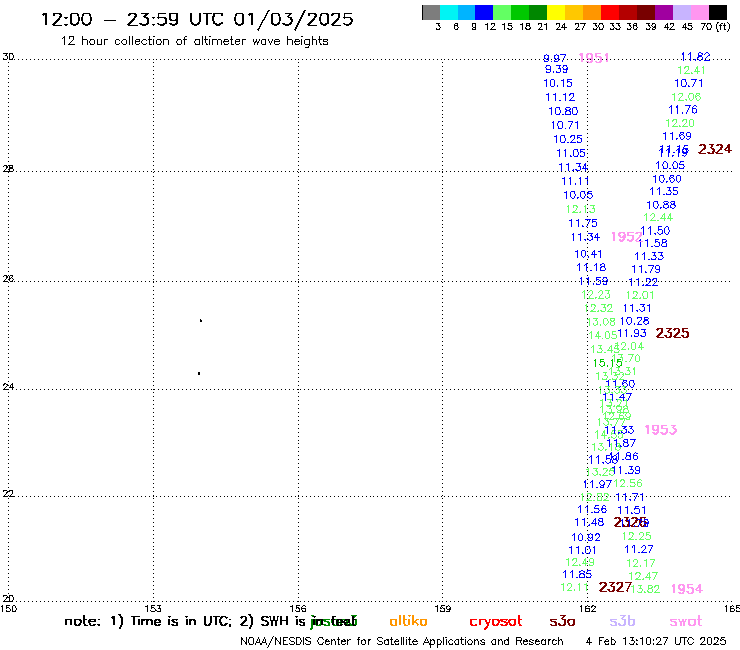Click the latitude axis label 24
The image size is (740, 650).
pyautogui.click(x=8, y=387)
